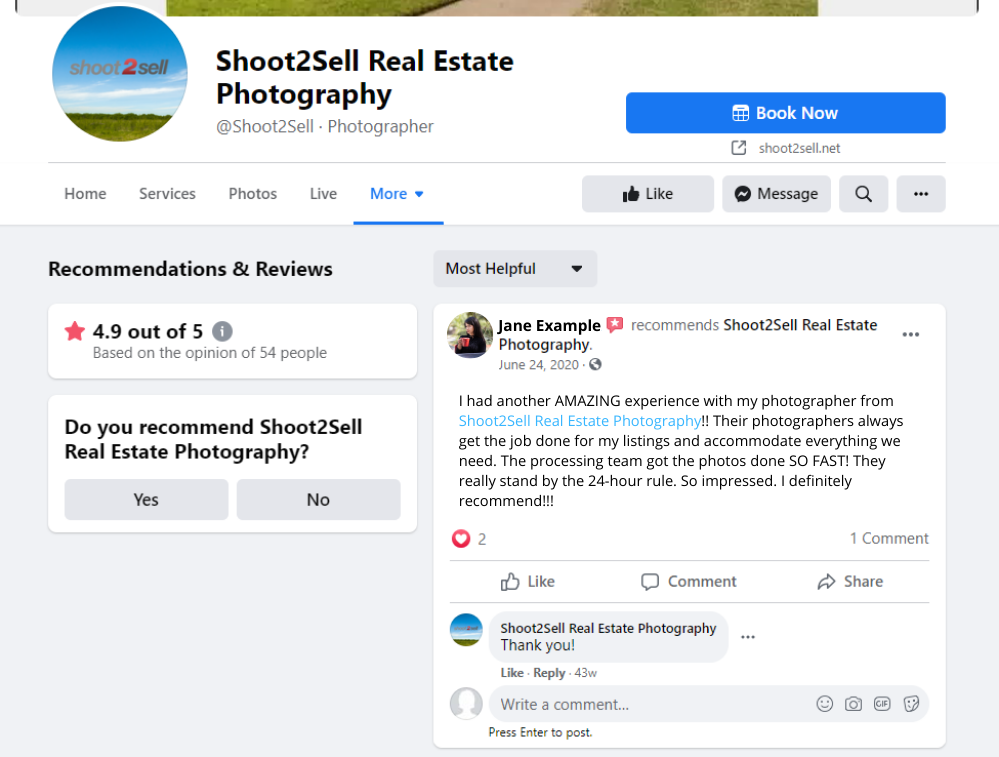Like the Shoot2Sell page
The height and width of the screenshot is (757, 999).
(648, 194)
